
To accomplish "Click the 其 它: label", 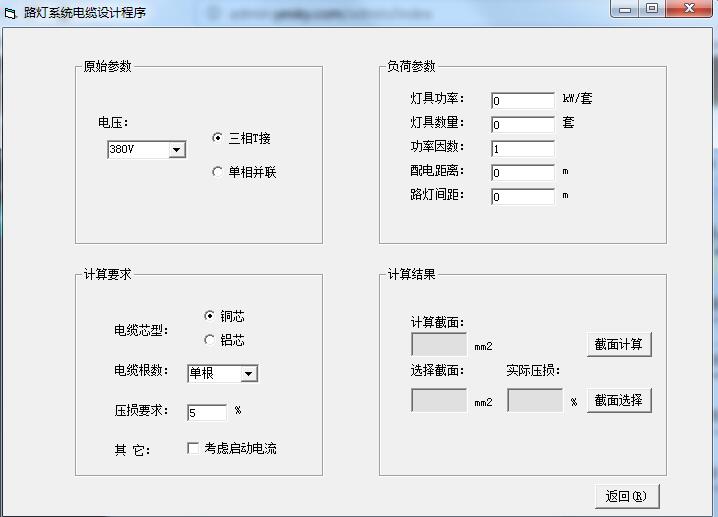I will pos(132,450).
